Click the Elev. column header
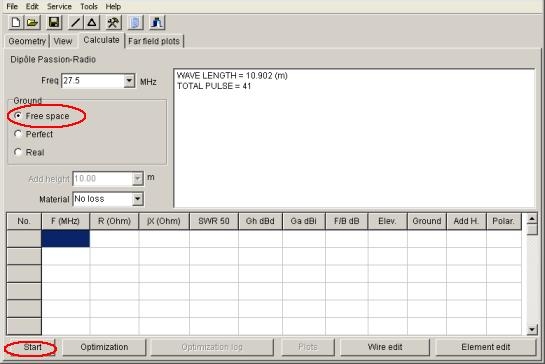Viewport: 545px width, 364px height. click(387, 221)
